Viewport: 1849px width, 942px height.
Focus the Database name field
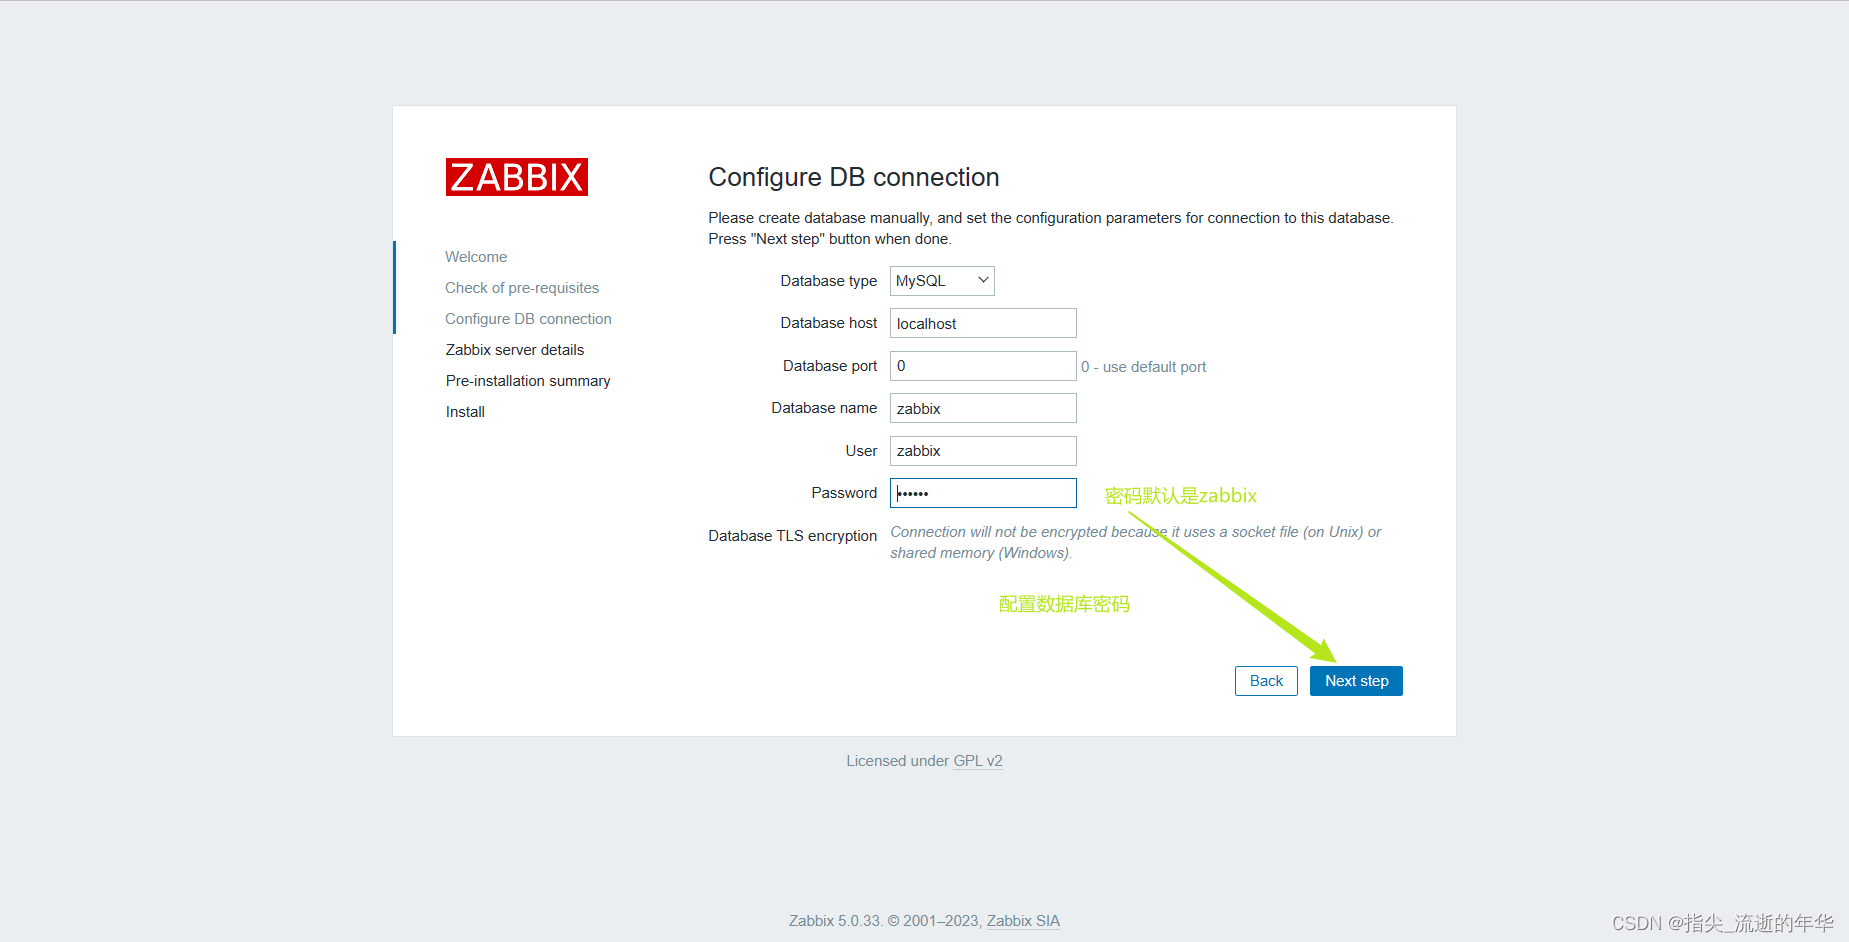[983, 408]
